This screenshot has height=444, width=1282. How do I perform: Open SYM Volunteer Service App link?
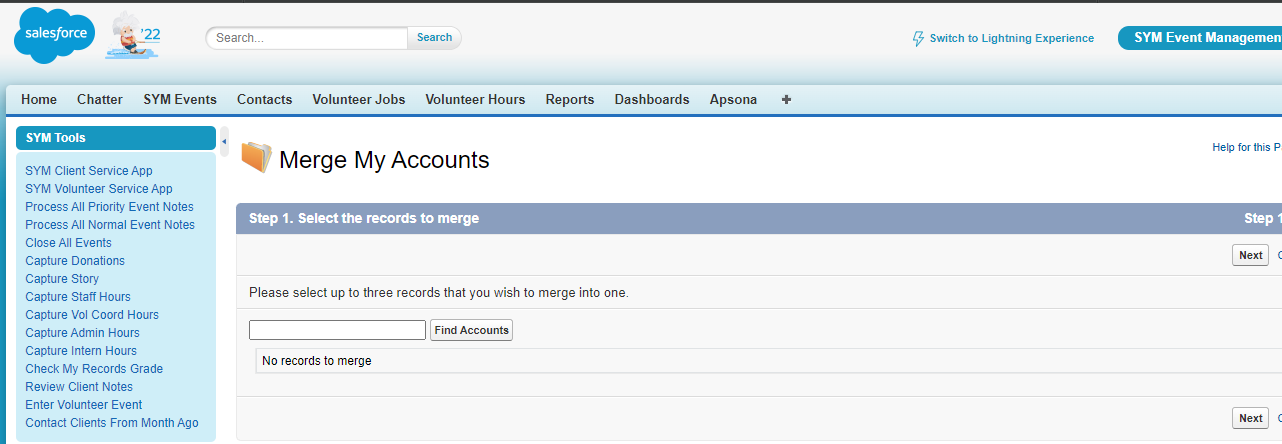tap(99, 189)
